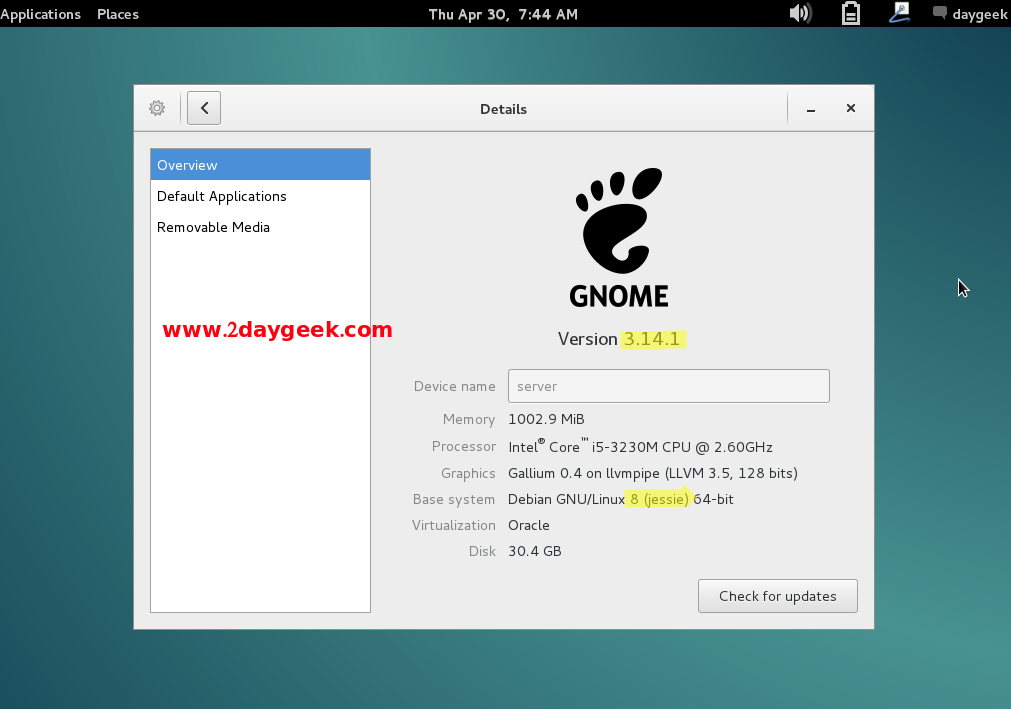Image resolution: width=1011 pixels, height=709 pixels.
Task: Select Overview in the sidebar
Action: pos(260,165)
